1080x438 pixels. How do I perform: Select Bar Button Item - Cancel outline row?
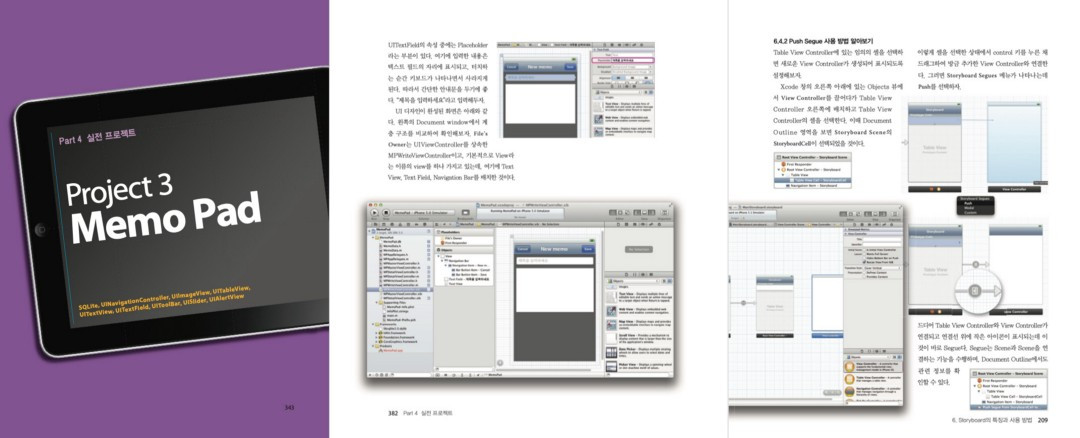pyautogui.click(x=470, y=270)
